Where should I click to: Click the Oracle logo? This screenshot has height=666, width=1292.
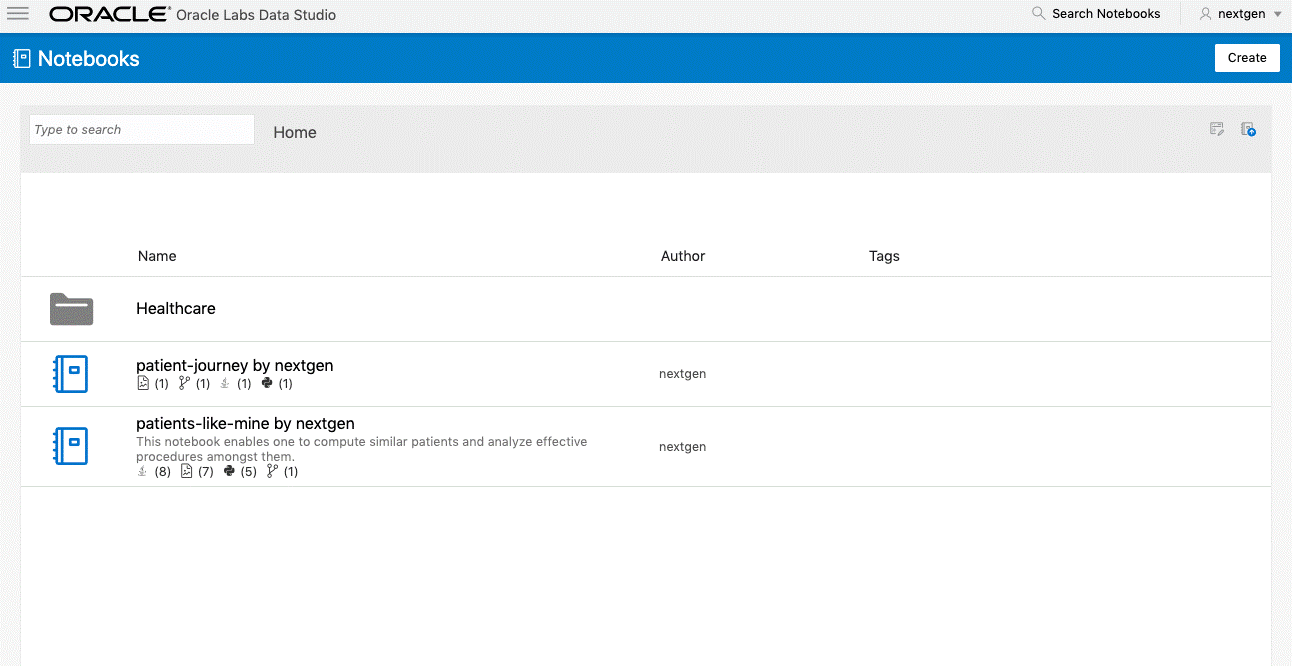(109, 14)
